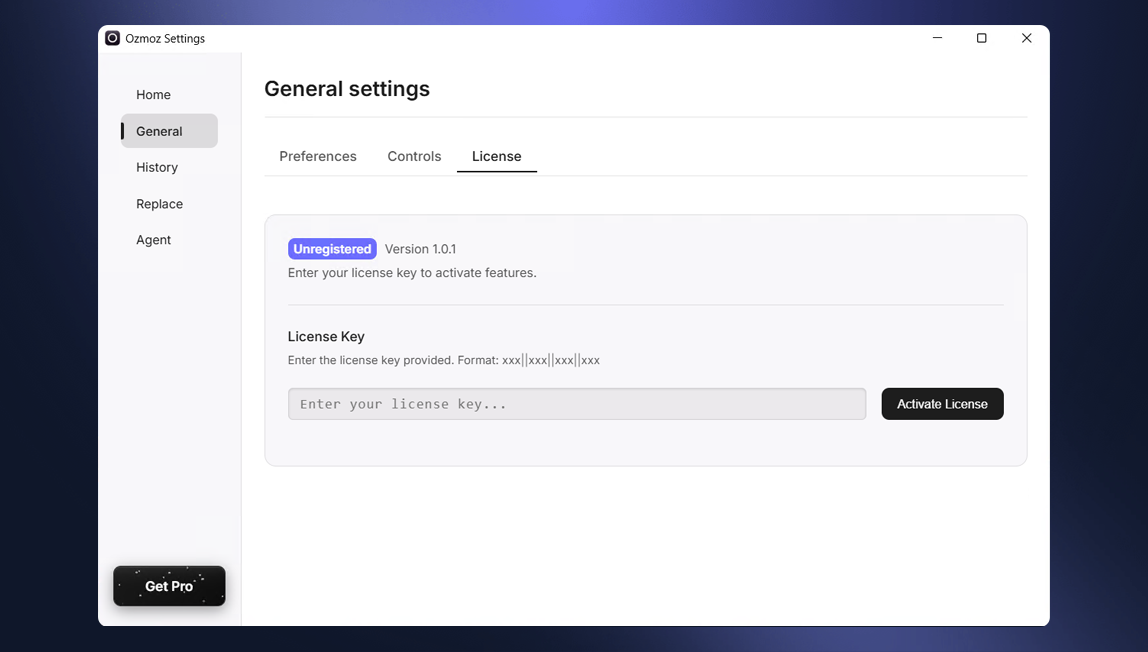
Task: Switch to the Preferences tab
Action: point(318,156)
